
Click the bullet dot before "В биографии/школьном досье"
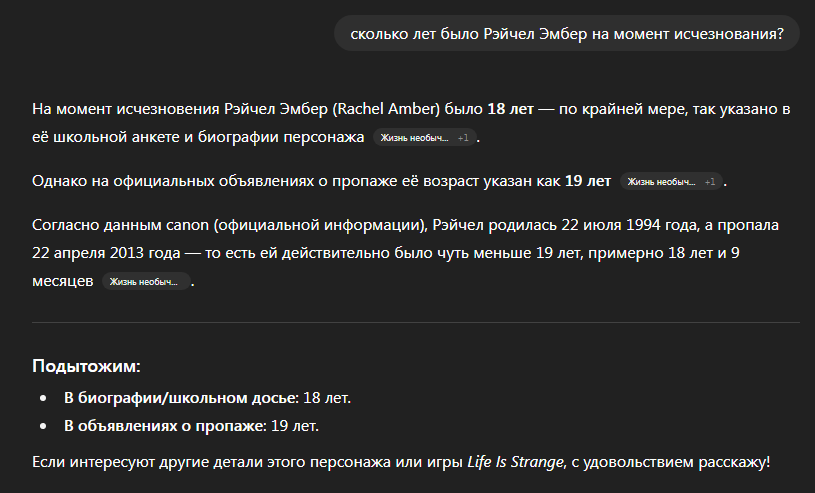43,398
